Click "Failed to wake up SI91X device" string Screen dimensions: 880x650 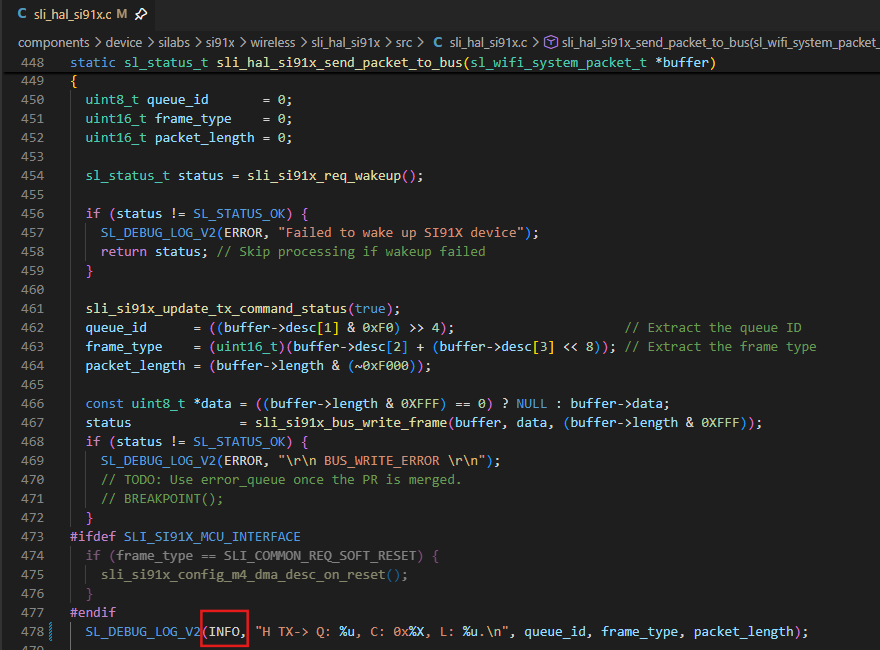(401, 232)
